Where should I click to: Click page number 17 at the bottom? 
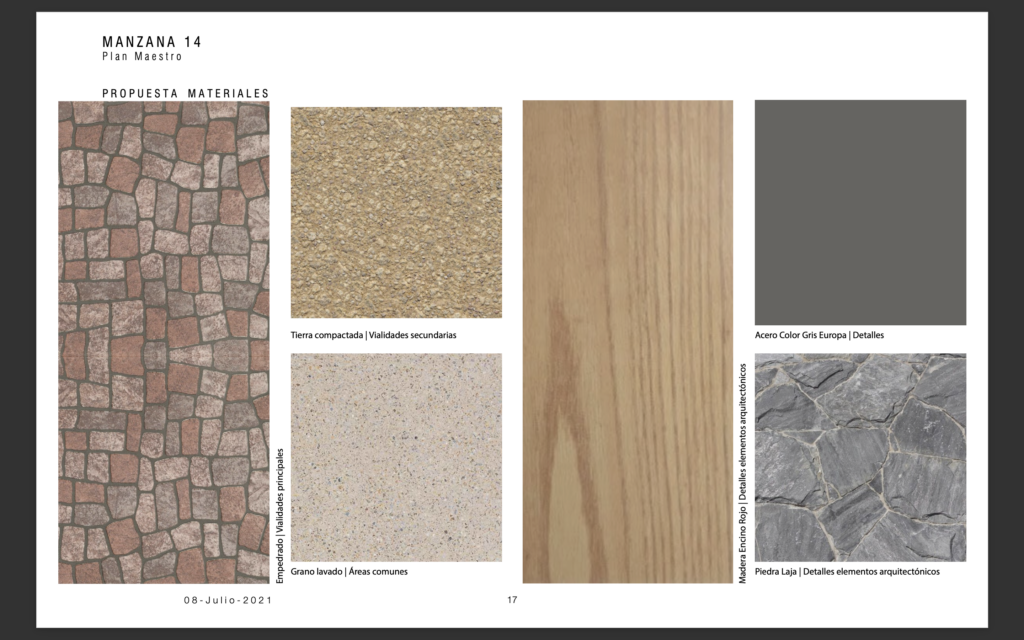(512, 600)
